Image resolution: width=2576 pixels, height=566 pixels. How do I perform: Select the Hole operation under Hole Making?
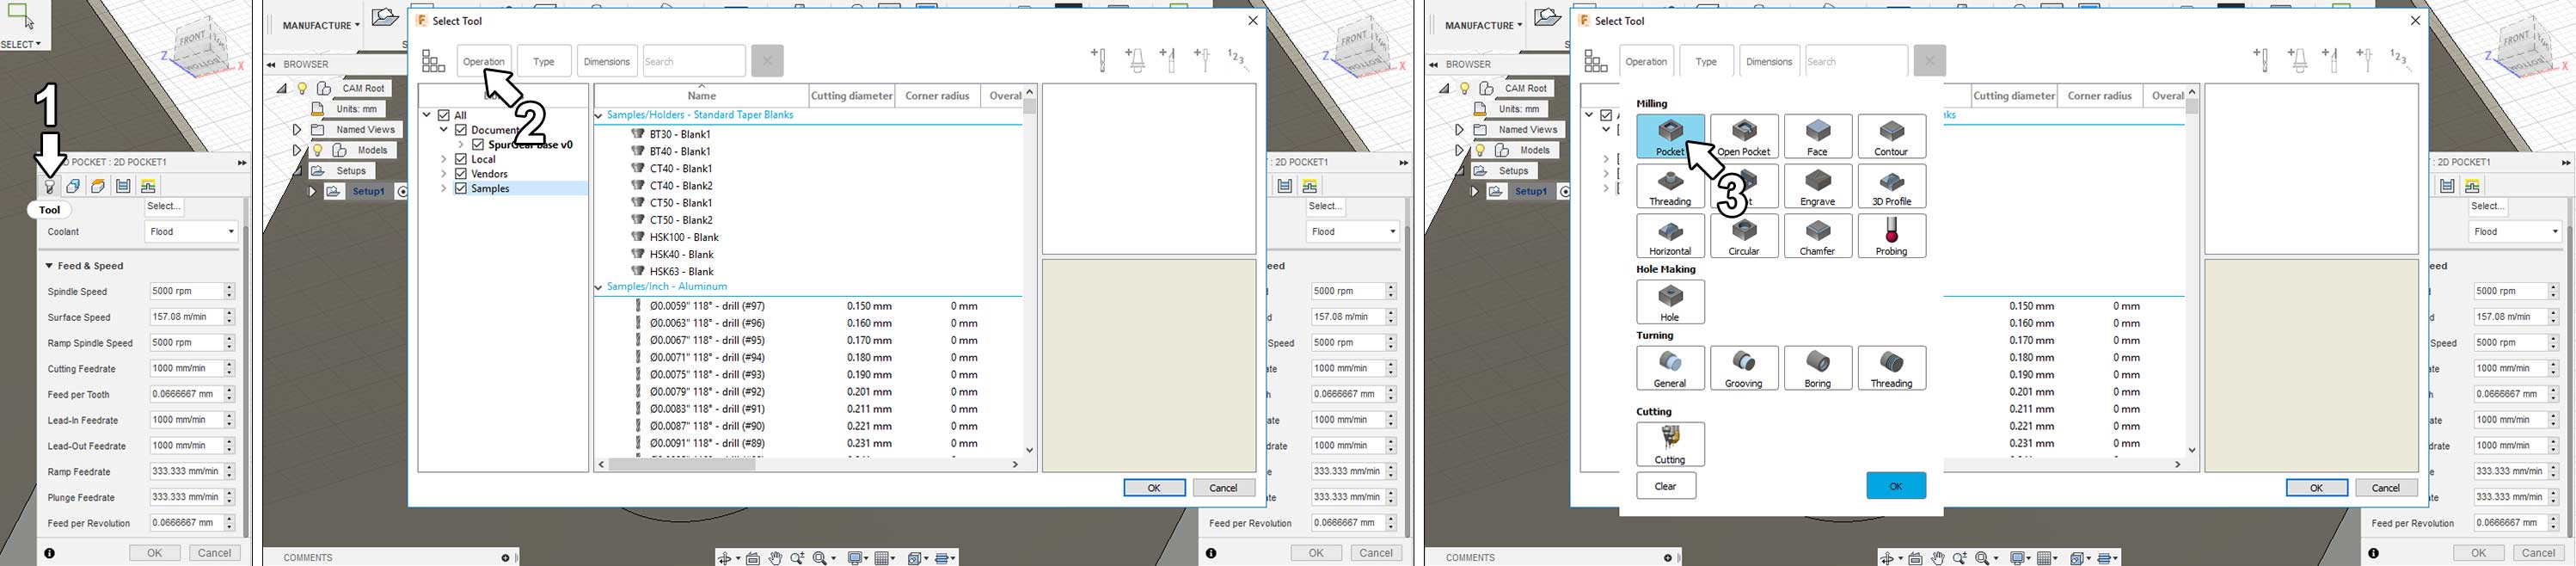pyautogui.click(x=1670, y=302)
